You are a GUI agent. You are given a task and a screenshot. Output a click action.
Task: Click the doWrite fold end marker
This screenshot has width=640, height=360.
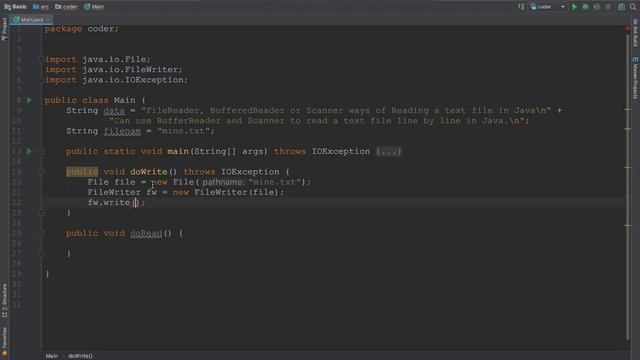click(42, 213)
